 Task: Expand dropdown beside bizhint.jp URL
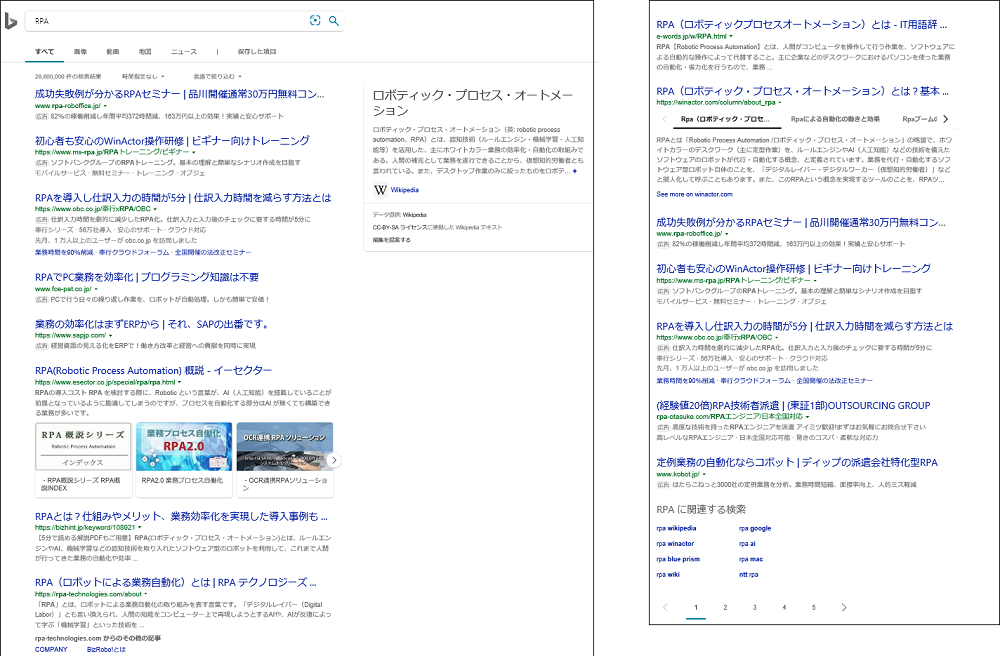[140, 528]
